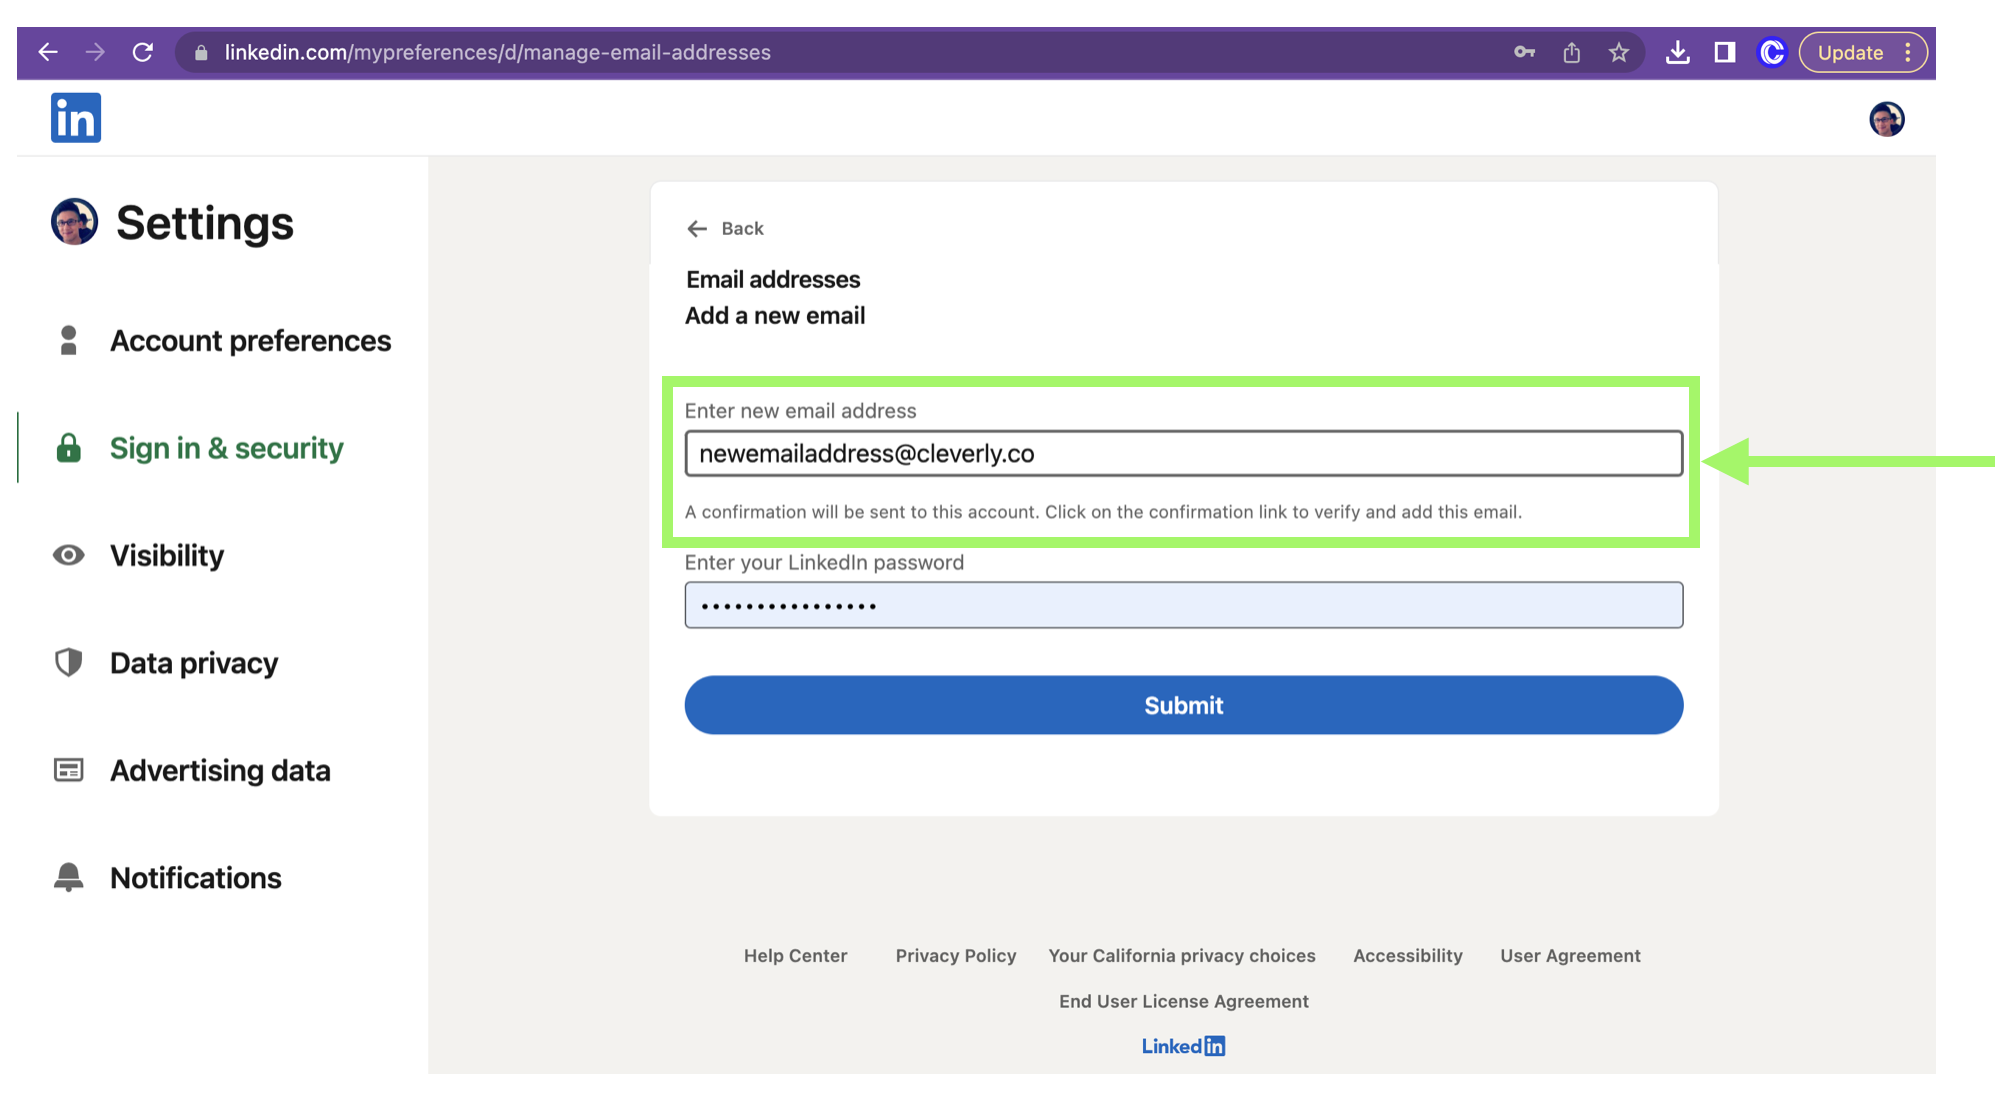
Task: Open the Help Center link
Action: pyautogui.click(x=795, y=955)
